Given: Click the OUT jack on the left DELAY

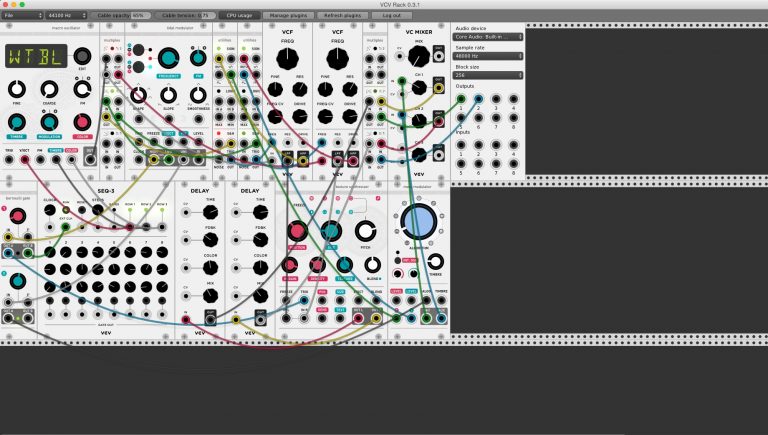Looking at the screenshot, I should [210, 319].
